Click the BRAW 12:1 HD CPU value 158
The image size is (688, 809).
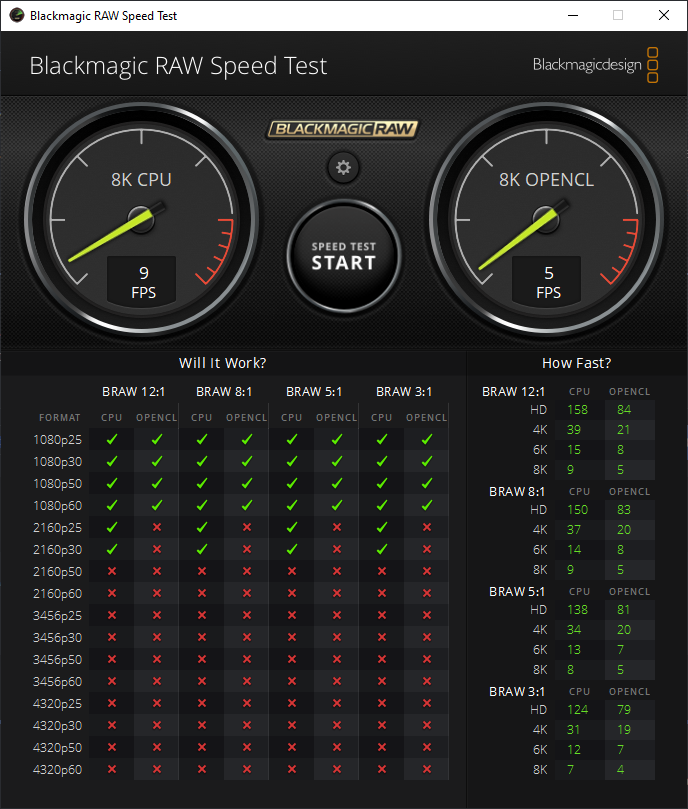578,410
